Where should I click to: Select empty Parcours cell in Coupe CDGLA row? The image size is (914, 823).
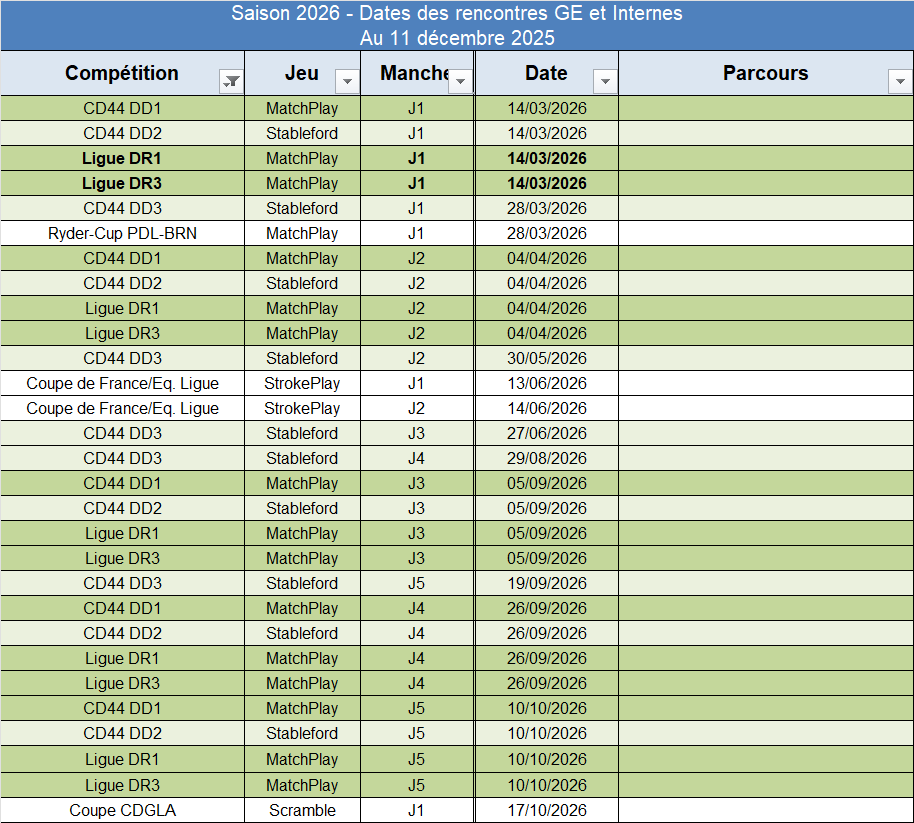coord(765,810)
